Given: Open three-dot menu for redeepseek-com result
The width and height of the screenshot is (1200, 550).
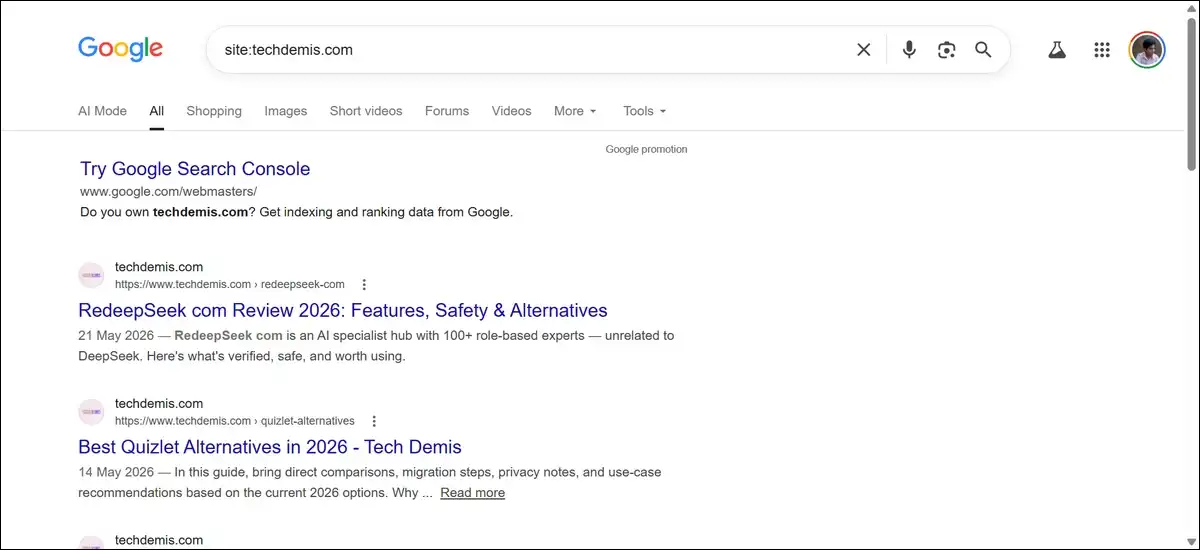Looking at the screenshot, I should (x=364, y=285).
